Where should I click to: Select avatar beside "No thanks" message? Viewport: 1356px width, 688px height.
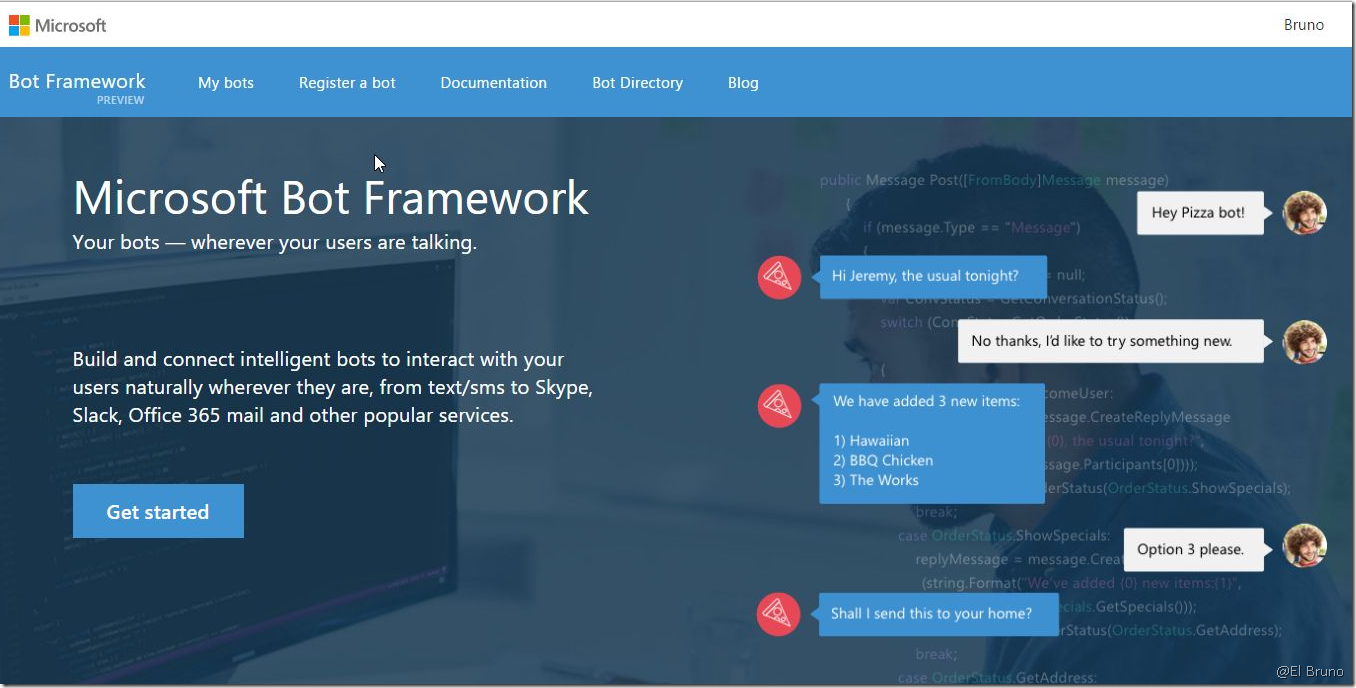tap(1304, 342)
